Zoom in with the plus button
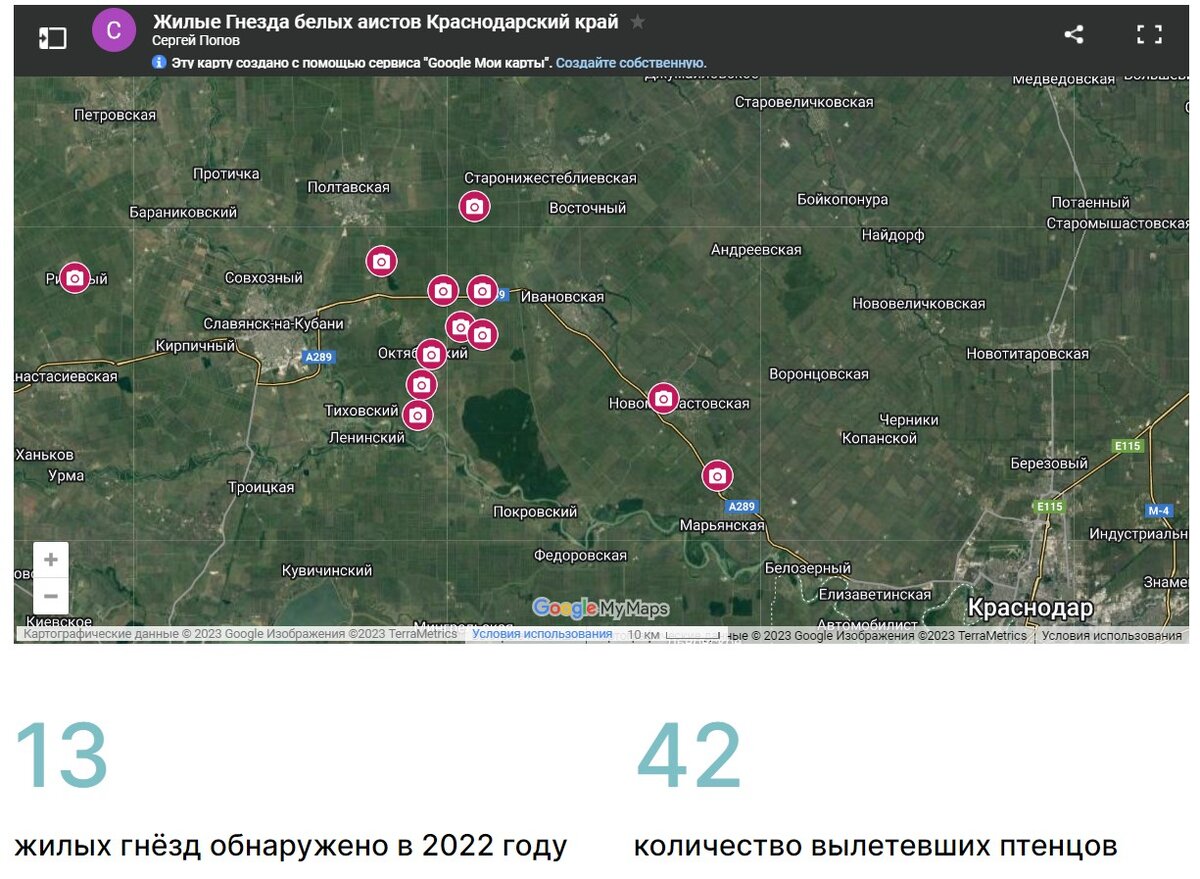This screenshot has height=879, width=1200. pyautogui.click(x=51, y=560)
